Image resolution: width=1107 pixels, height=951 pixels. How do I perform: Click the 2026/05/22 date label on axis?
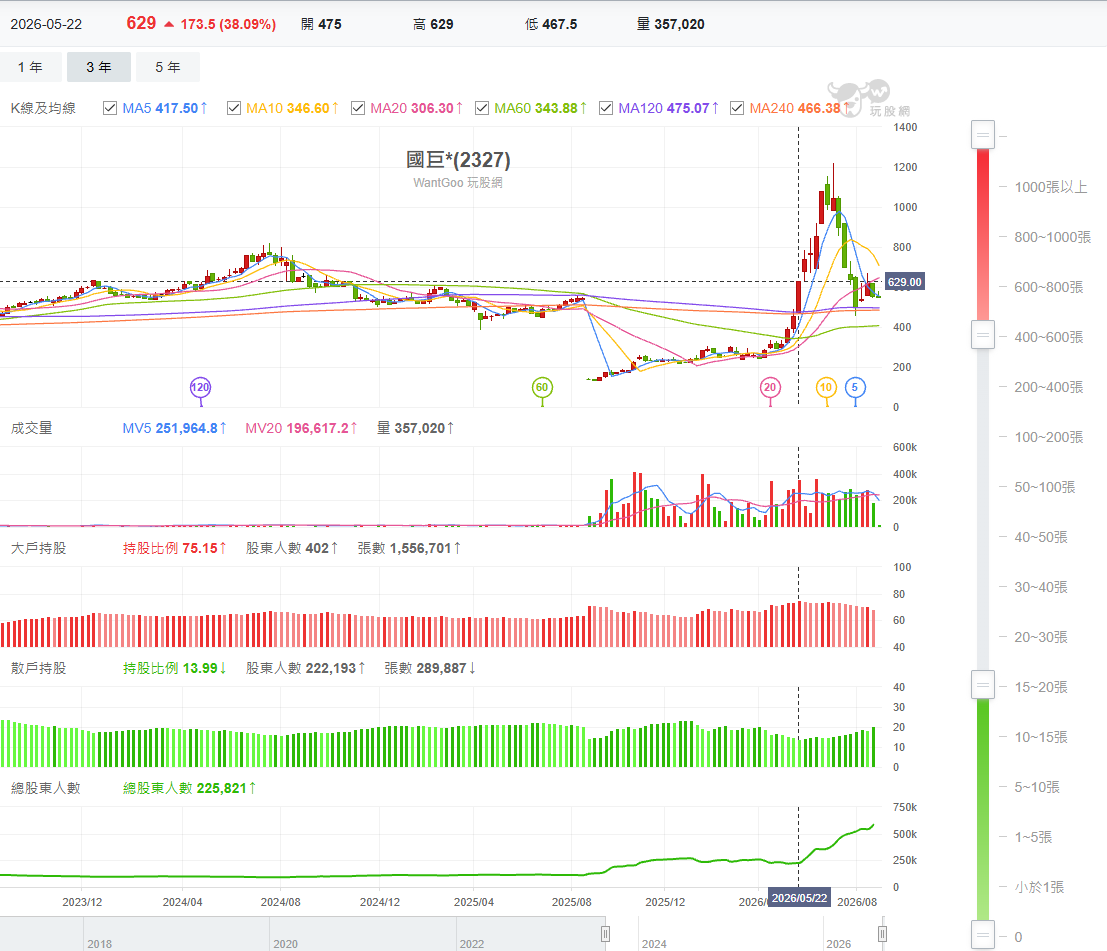tap(799, 898)
